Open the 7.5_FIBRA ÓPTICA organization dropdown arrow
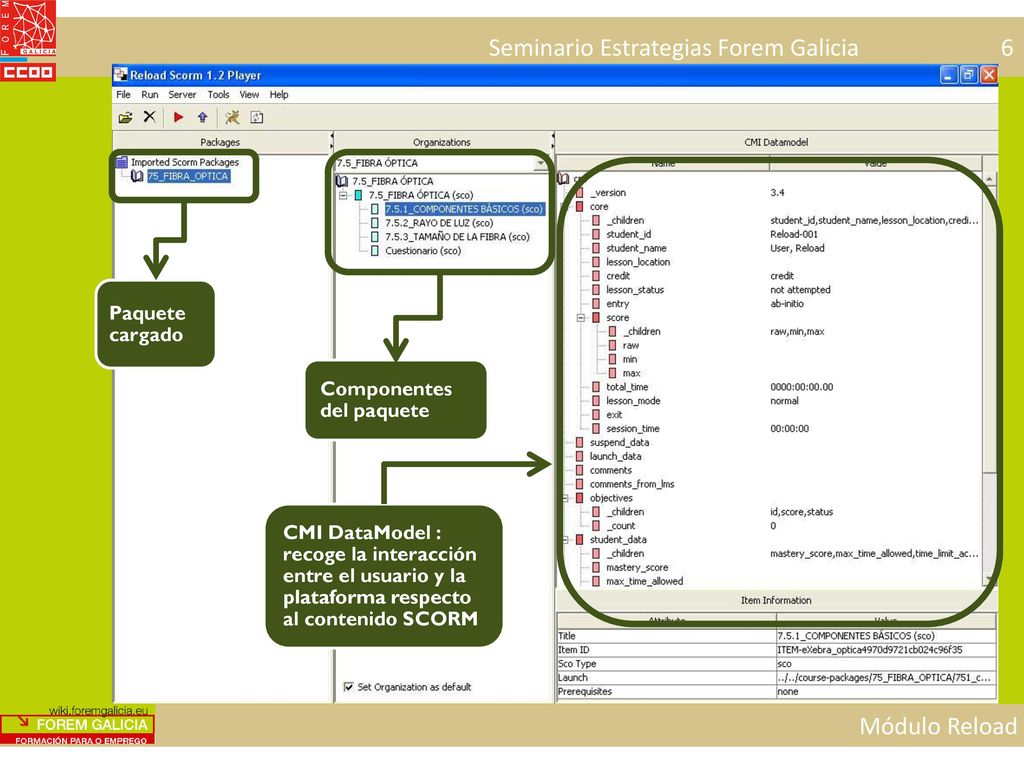 click(541, 163)
